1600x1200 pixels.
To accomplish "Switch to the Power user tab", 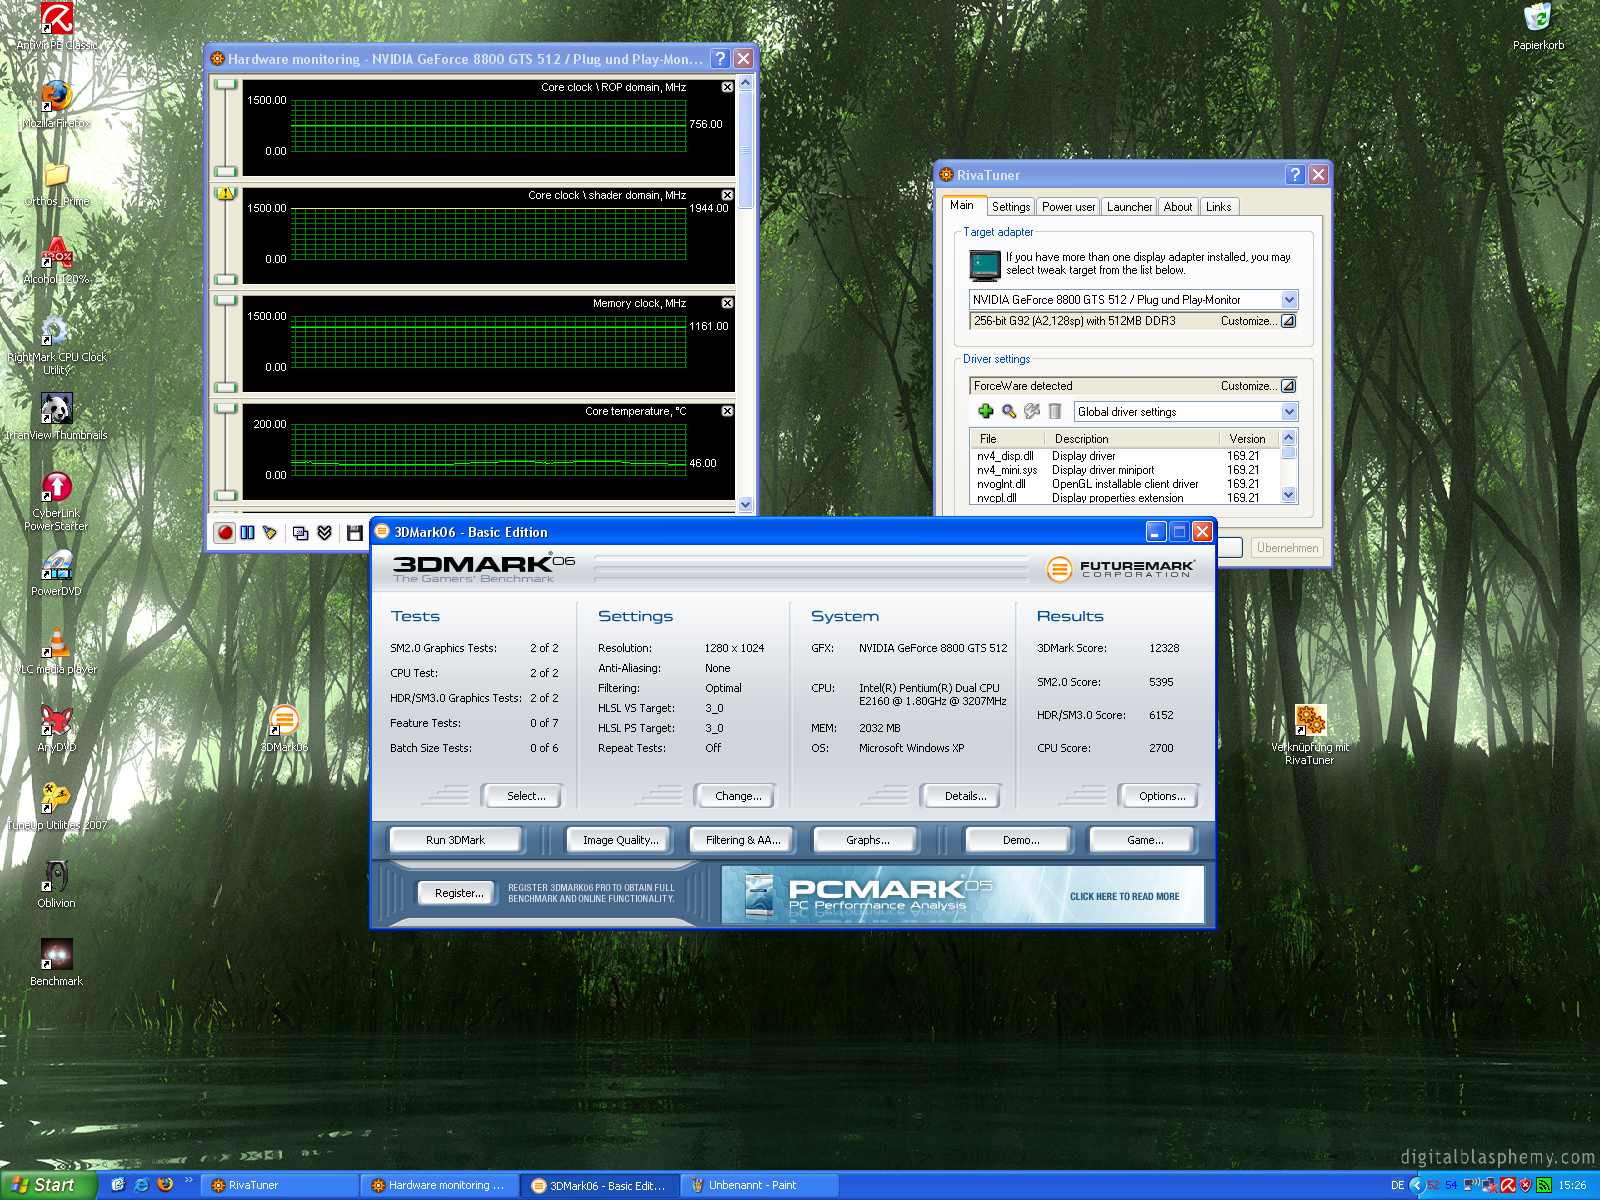I will [x=1068, y=207].
